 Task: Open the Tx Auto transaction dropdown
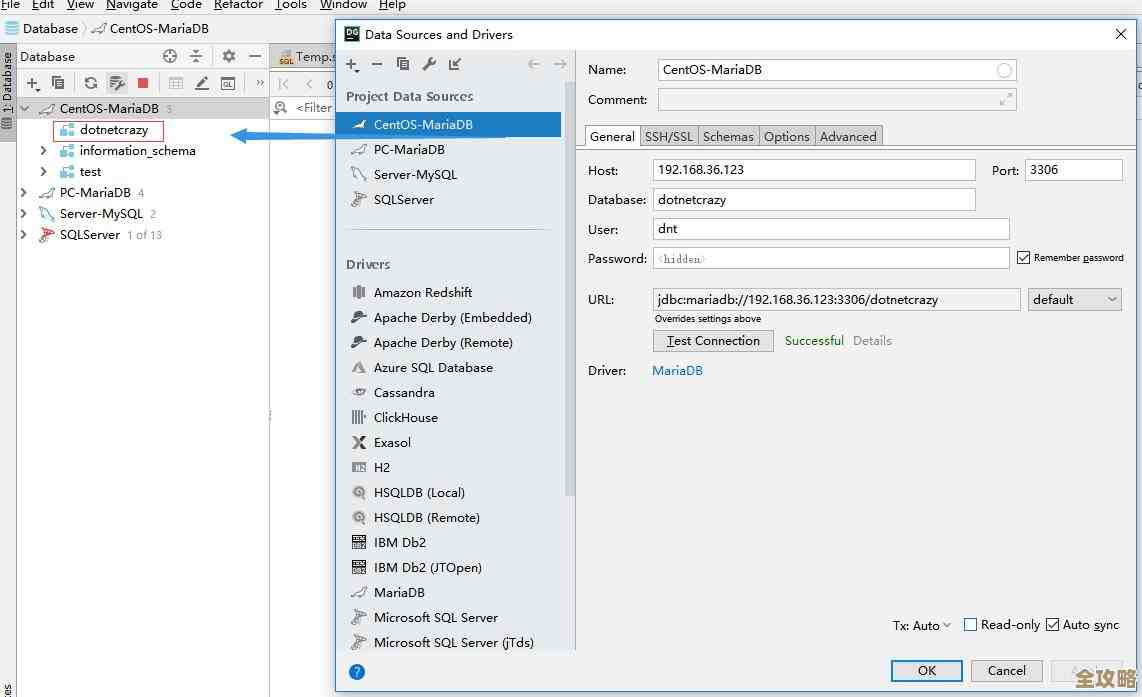click(921, 624)
